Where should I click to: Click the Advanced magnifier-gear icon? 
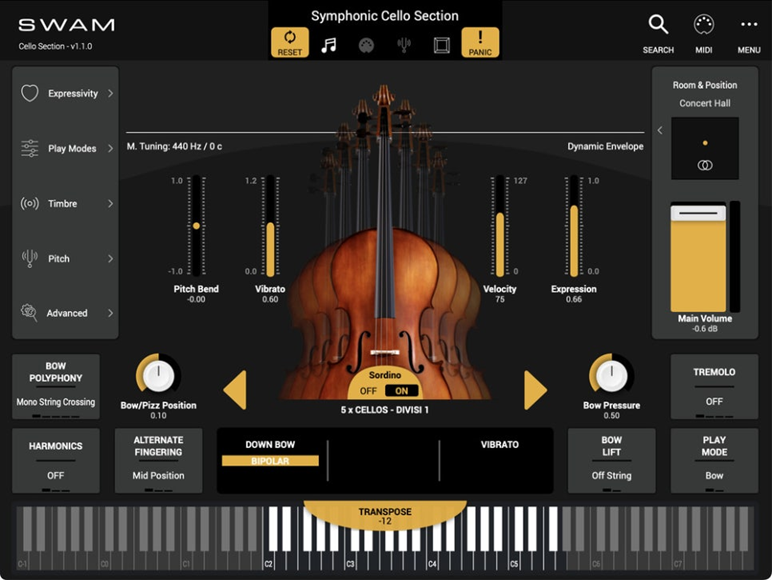[x=29, y=313]
